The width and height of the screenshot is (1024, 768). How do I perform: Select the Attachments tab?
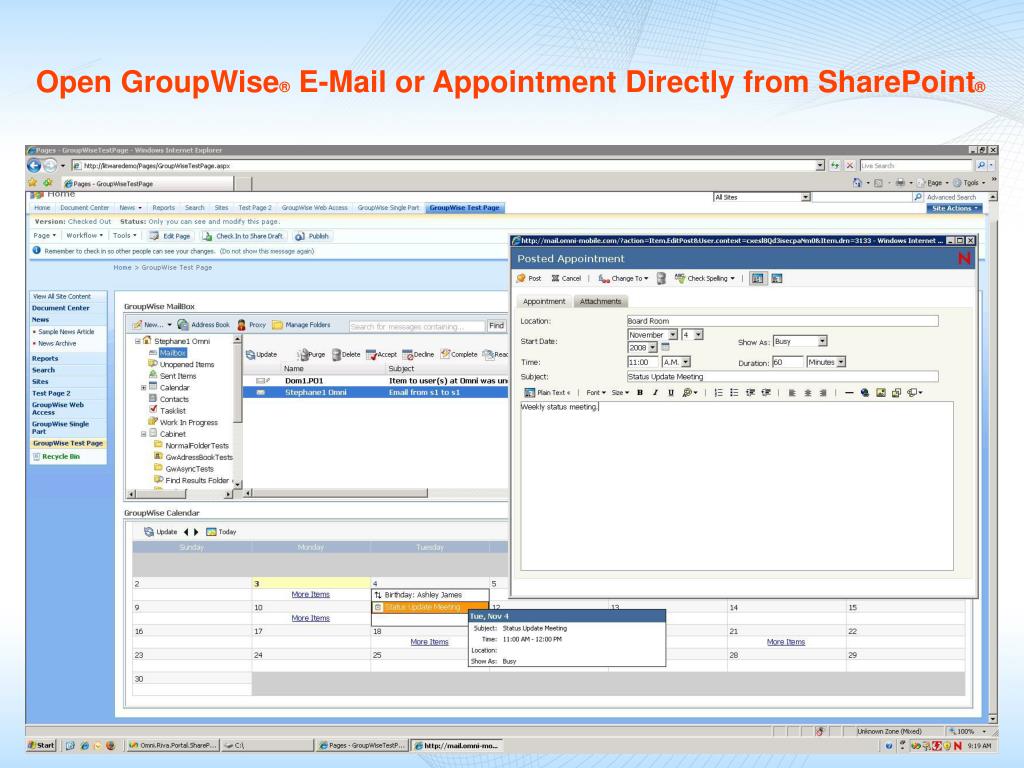pos(600,301)
